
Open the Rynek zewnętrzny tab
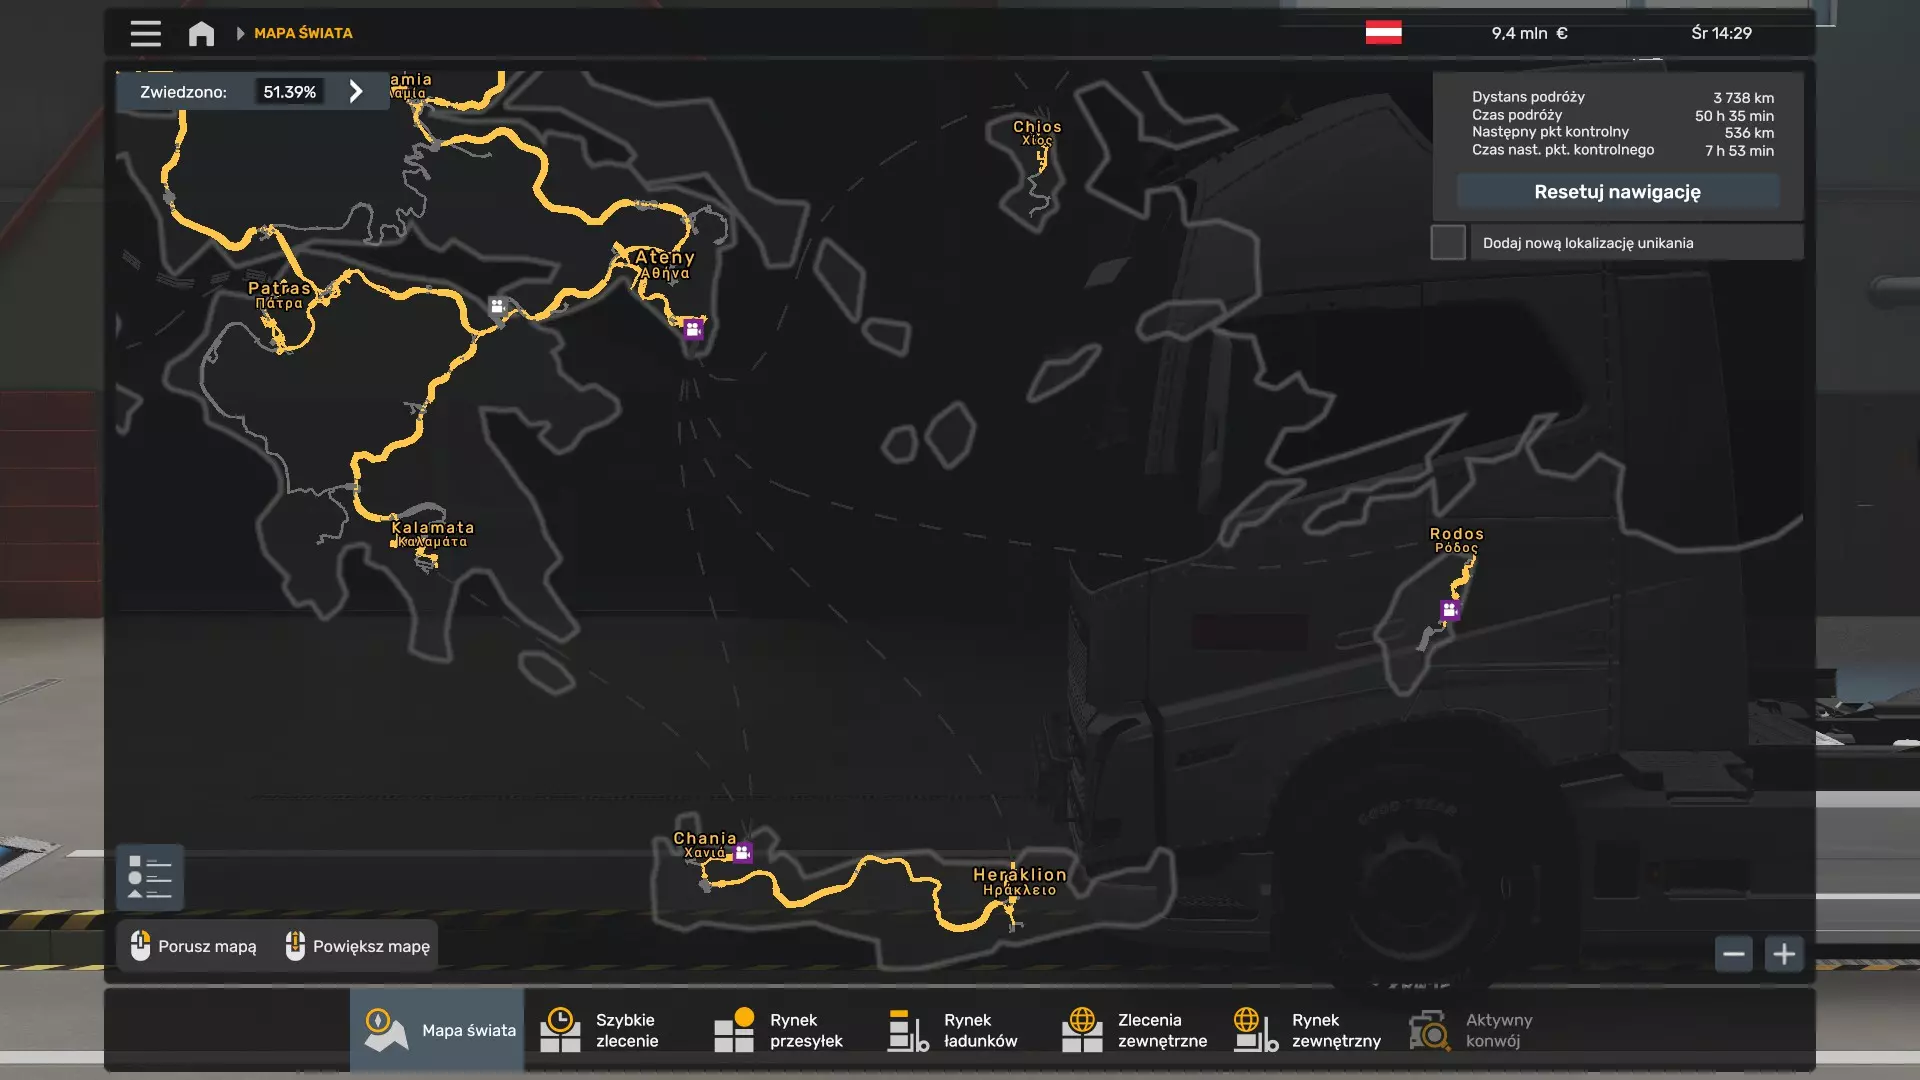(x=1310, y=1030)
